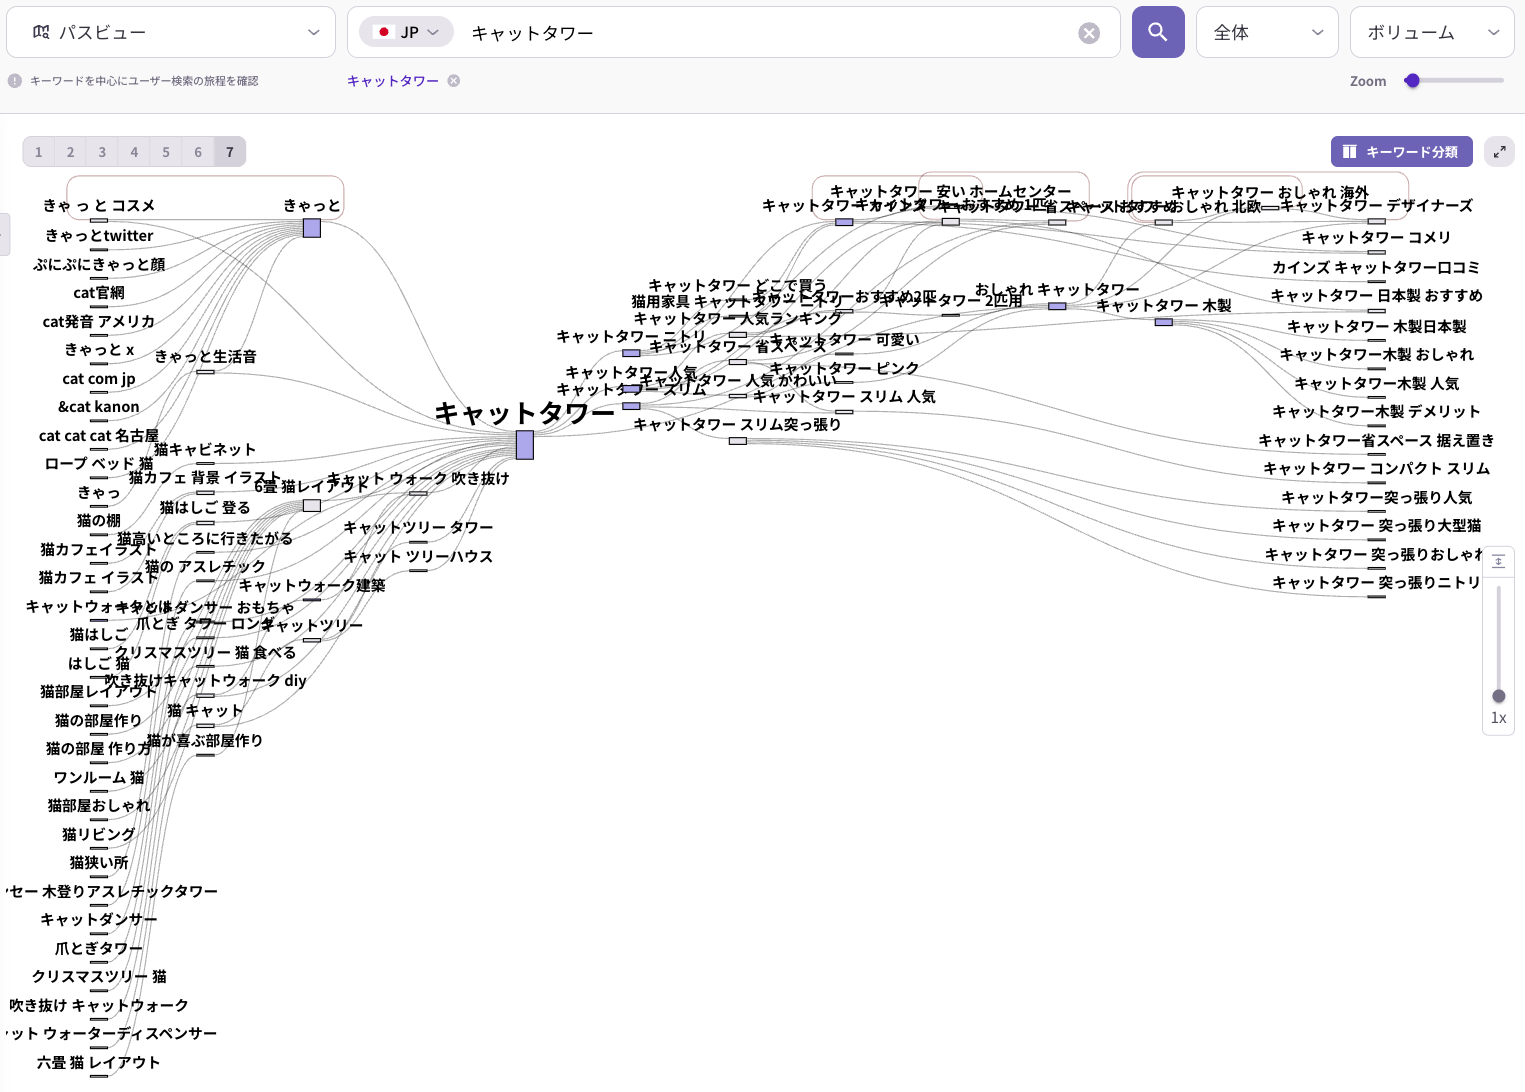The image size is (1525, 1092).
Task: Open the ボリューム sort dropdown
Action: 1431,33
